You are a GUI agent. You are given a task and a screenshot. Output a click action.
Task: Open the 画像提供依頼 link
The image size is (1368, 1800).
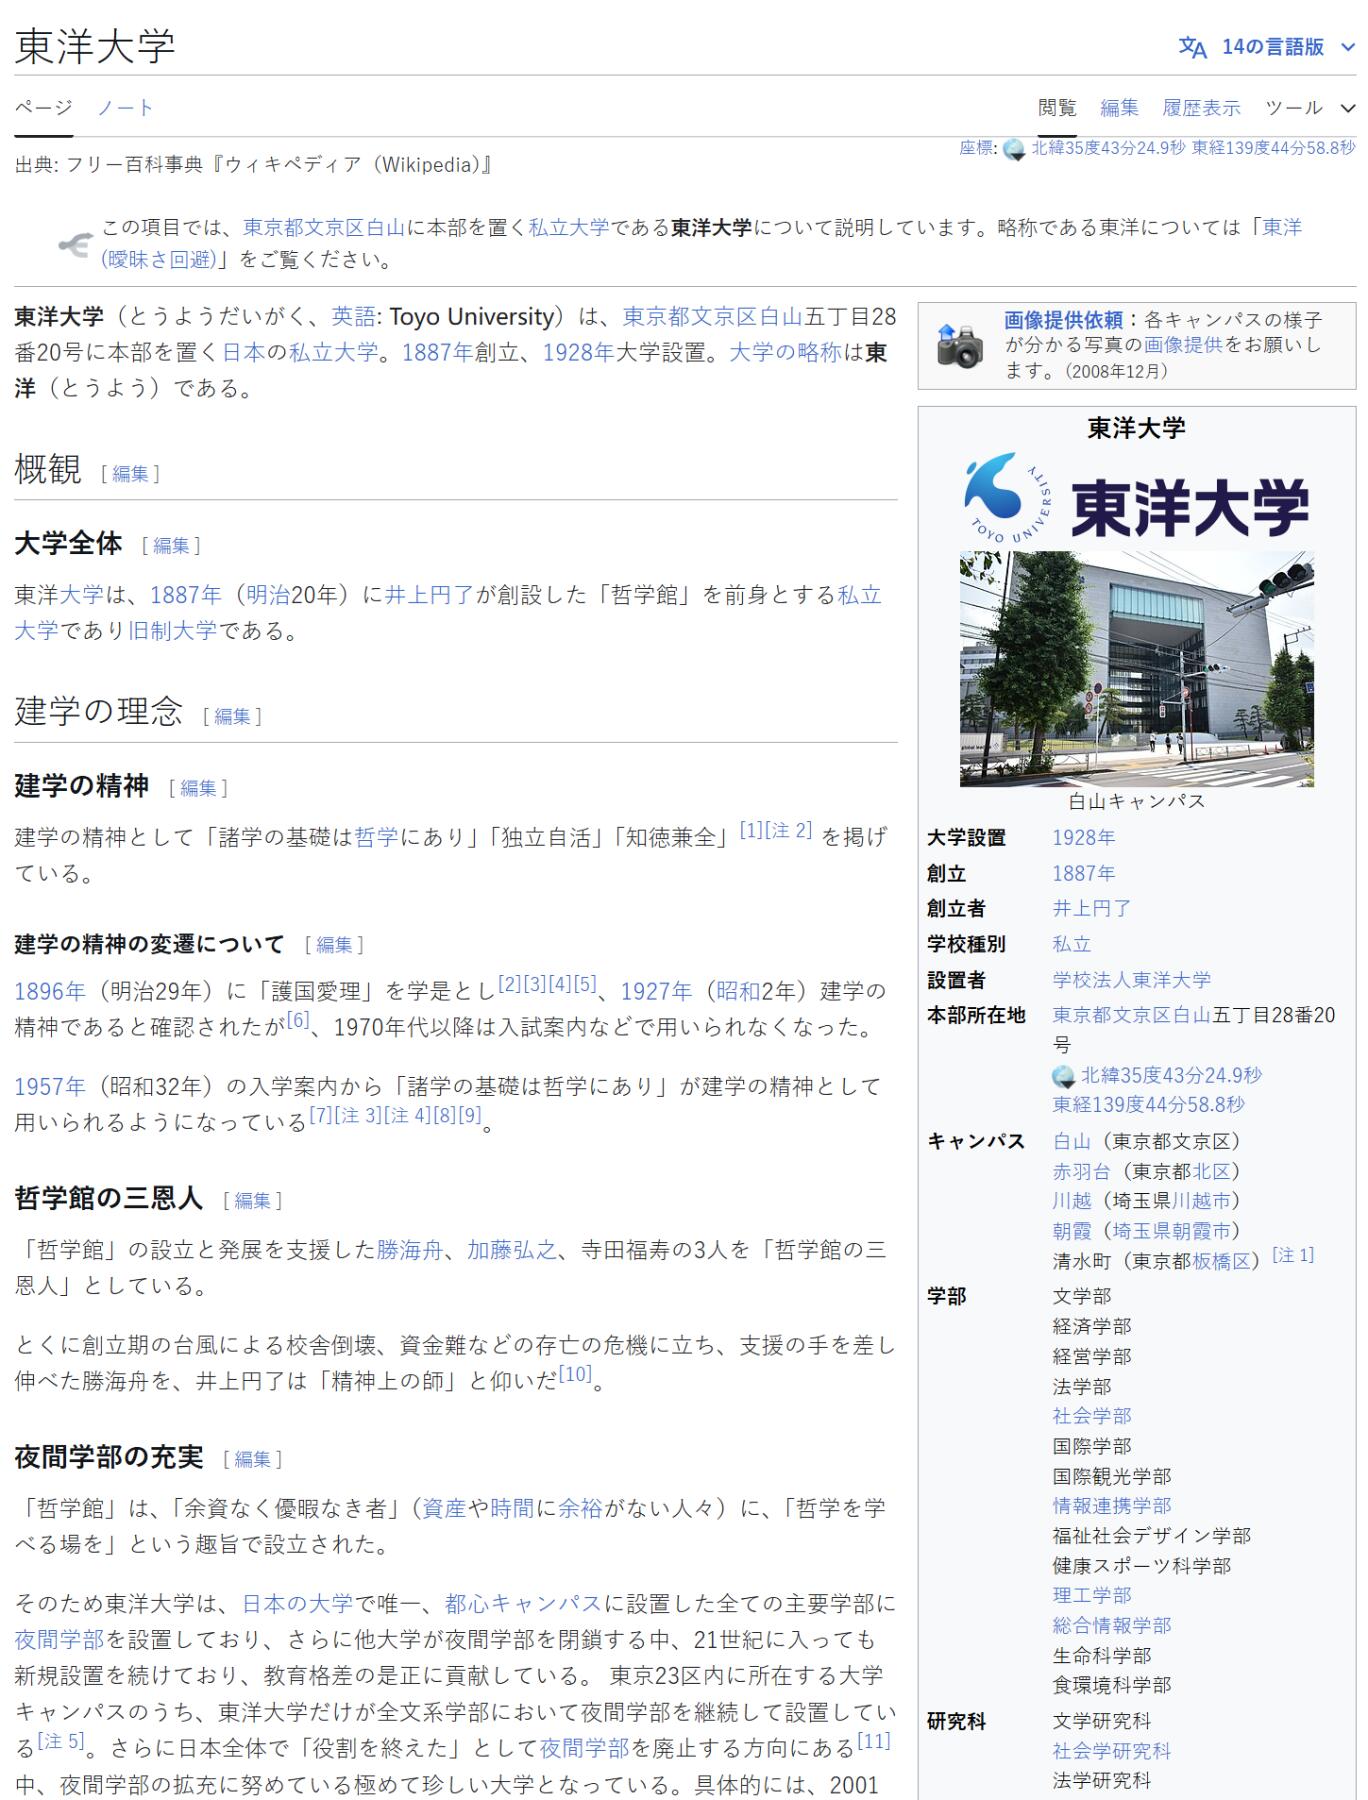pyautogui.click(x=1064, y=320)
